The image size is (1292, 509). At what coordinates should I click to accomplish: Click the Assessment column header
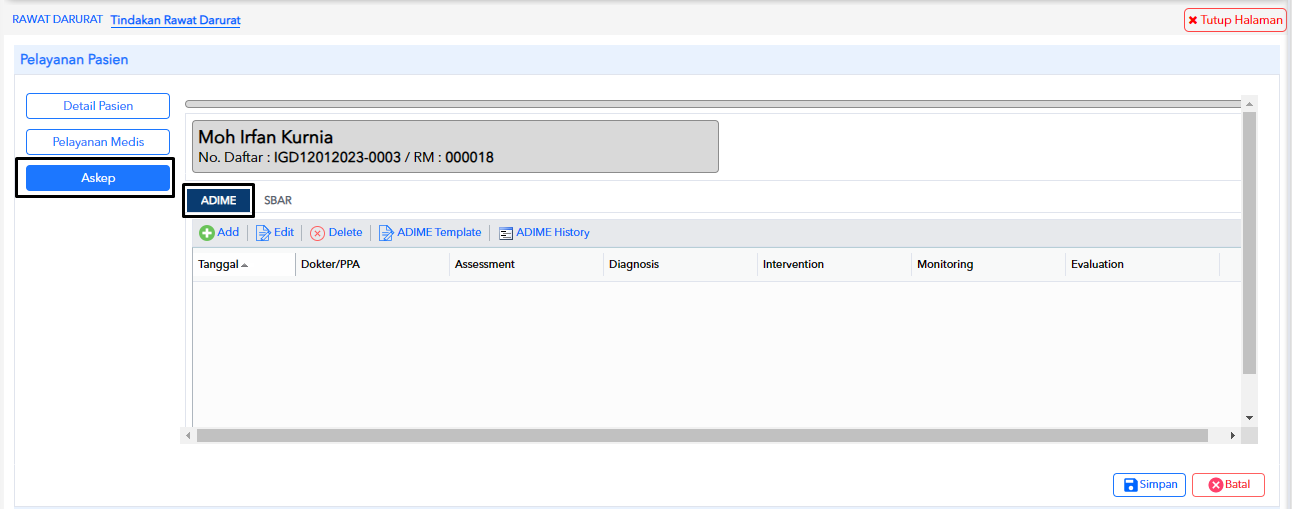click(484, 265)
